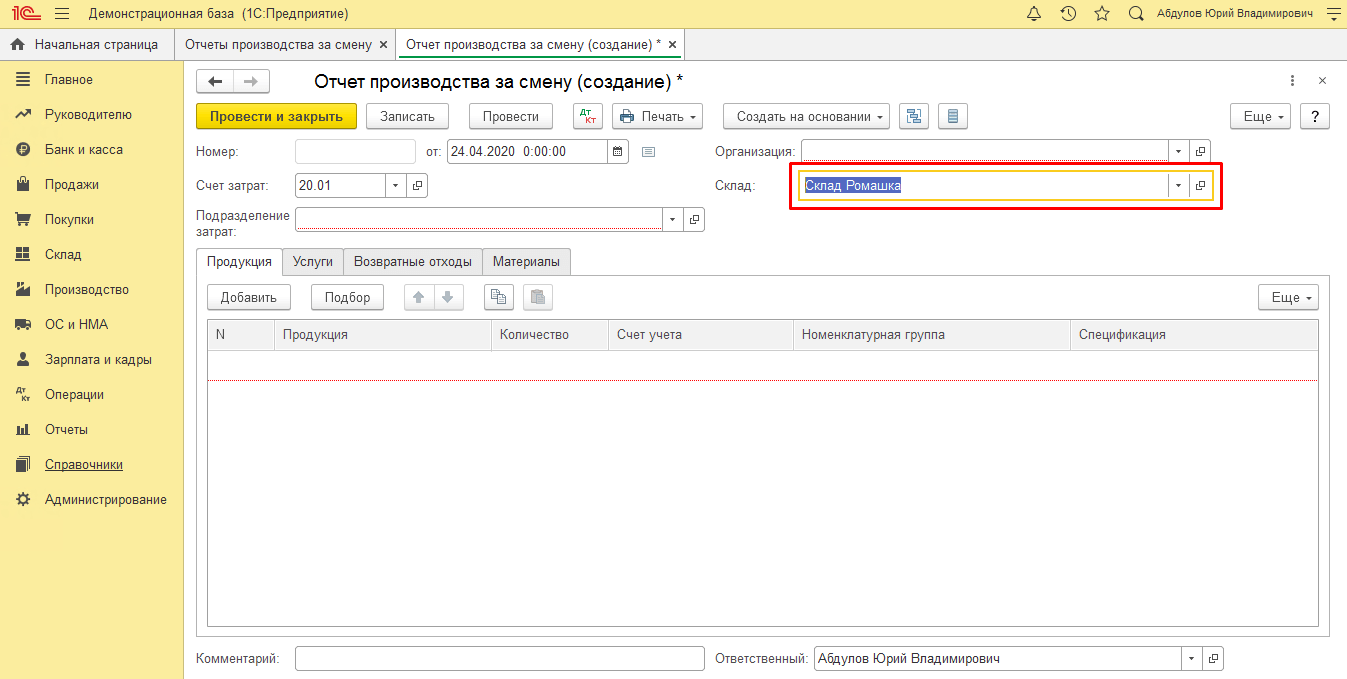Click the copy rows icon
Viewport: 1347px width, 679px height.
coord(498,297)
